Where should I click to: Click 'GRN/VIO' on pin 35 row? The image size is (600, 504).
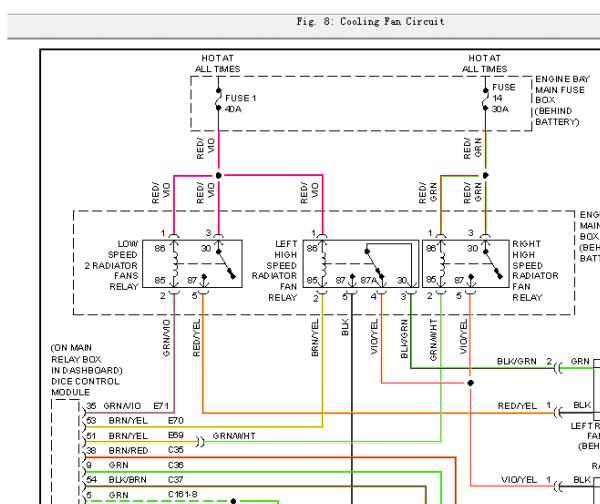(122, 406)
